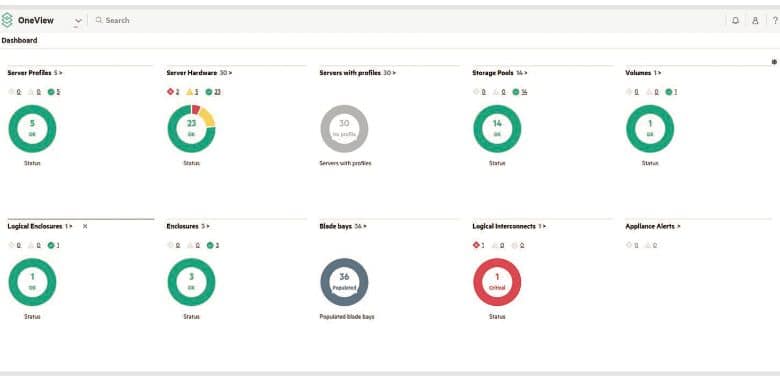Viewport: 780px width, 379px height.
Task: Open the Logical Enclosures panel link
Action: (40, 226)
